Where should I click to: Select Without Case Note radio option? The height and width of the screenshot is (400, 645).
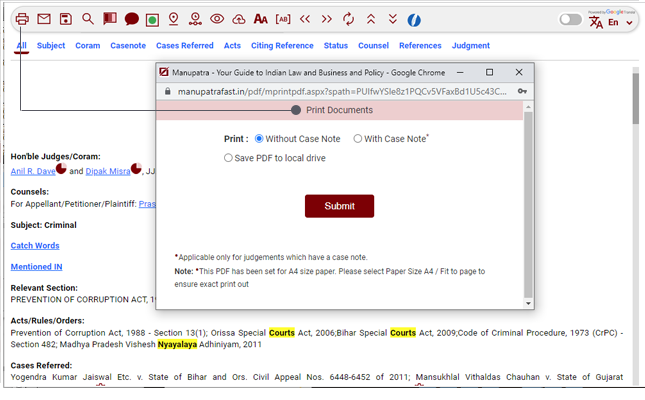(x=259, y=139)
